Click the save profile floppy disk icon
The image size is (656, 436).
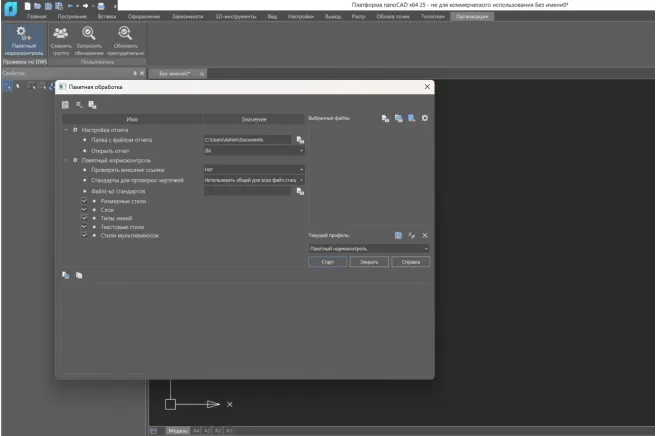click(398, 235)
